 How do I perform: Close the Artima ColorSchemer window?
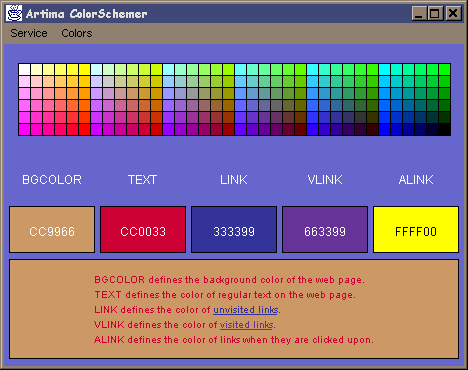tap(453, 14)
